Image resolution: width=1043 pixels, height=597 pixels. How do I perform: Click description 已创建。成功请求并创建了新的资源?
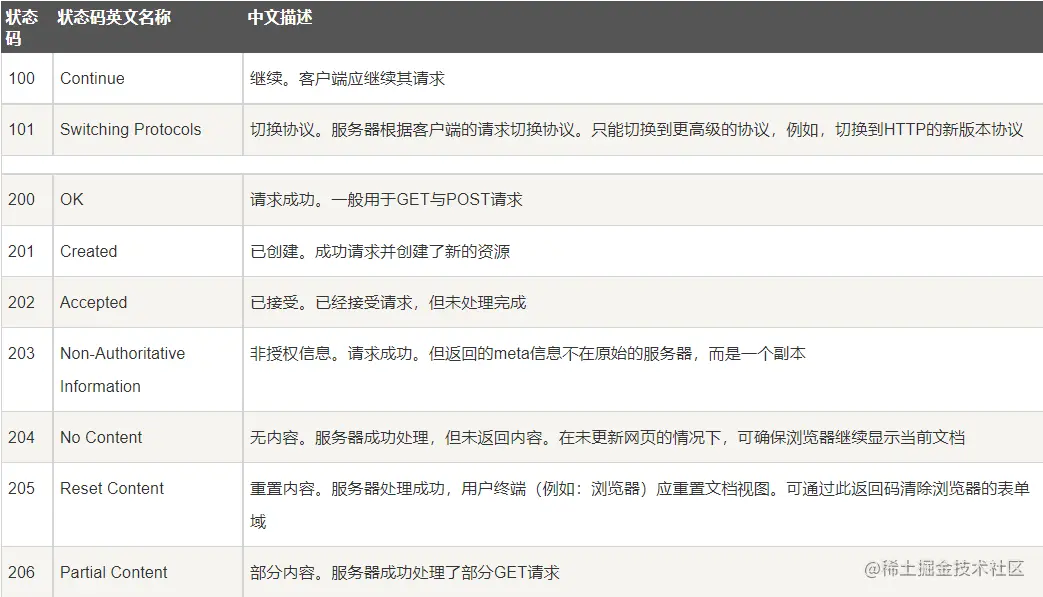(380, 251)
